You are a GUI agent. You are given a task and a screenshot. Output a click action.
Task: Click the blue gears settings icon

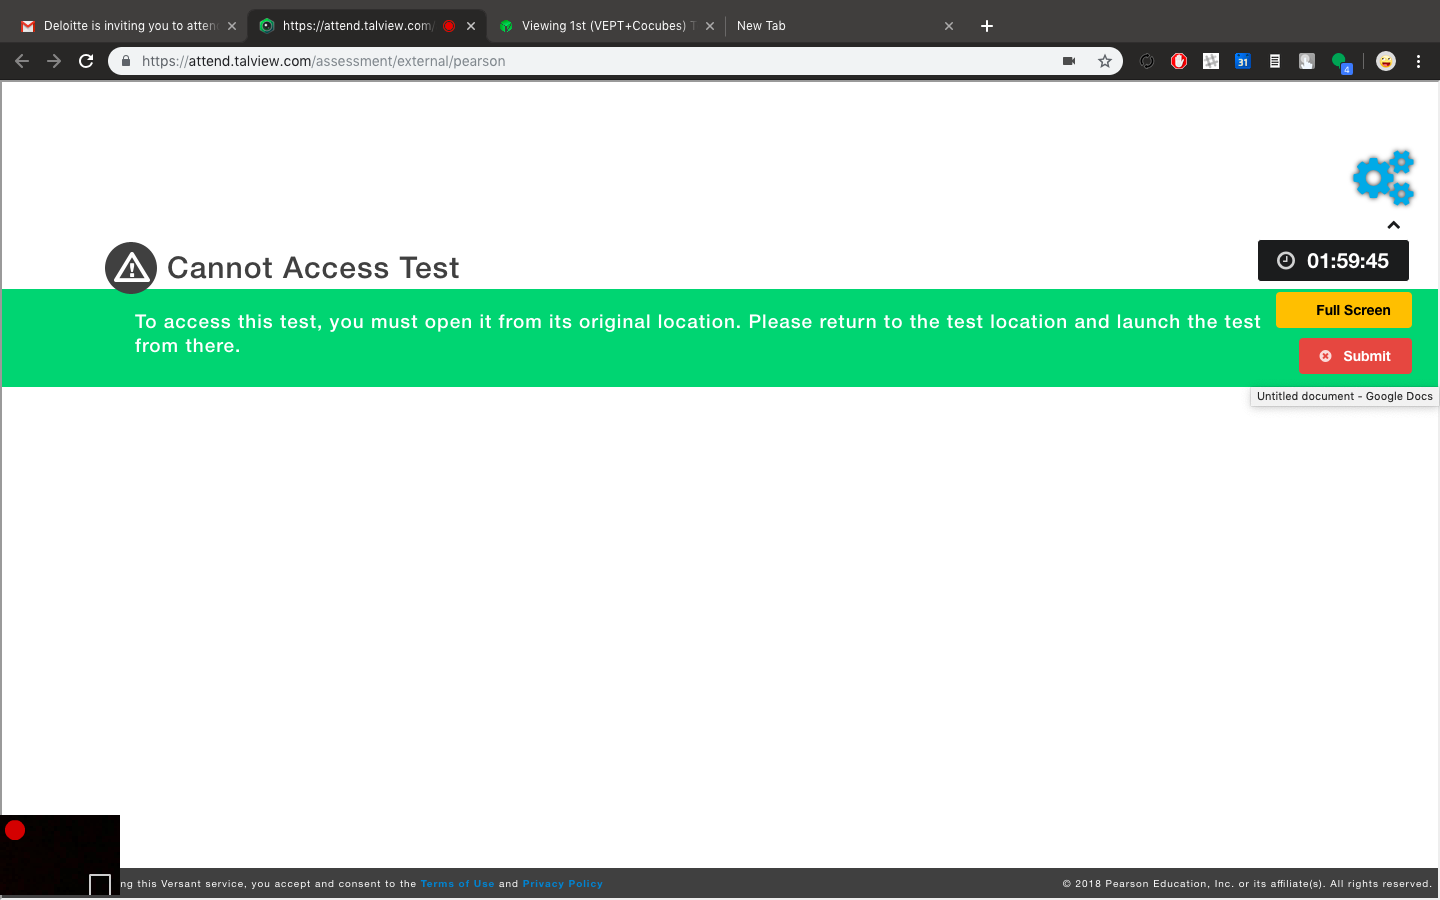click(x=1383, y=178)
